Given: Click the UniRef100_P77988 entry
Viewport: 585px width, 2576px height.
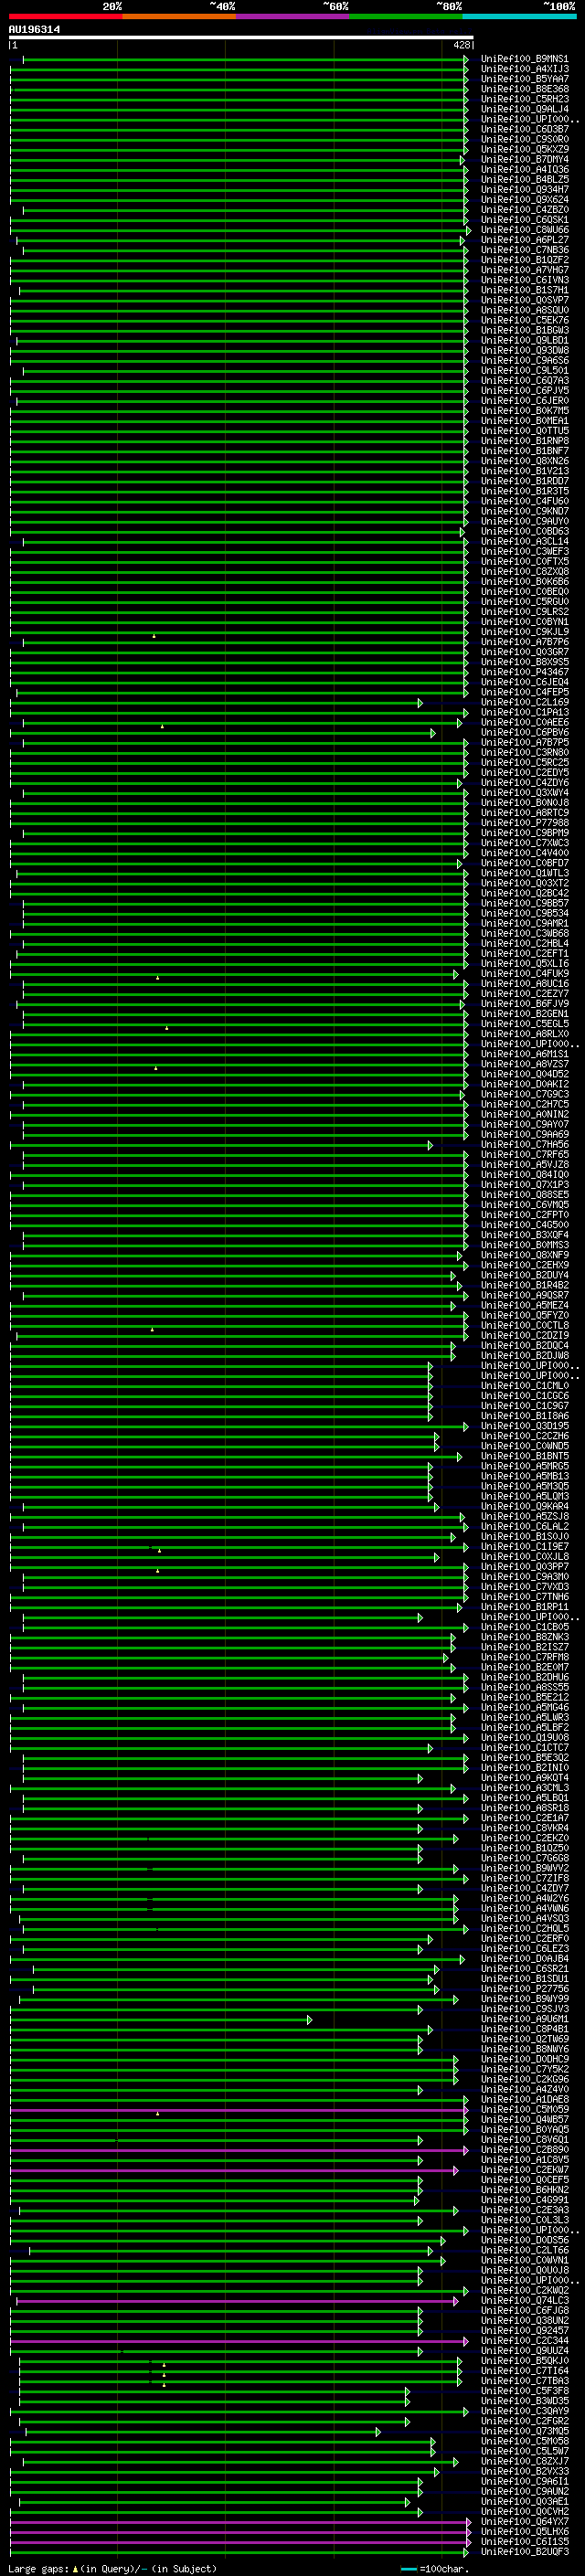Looking at the screenshot, I should pos(524,823).
